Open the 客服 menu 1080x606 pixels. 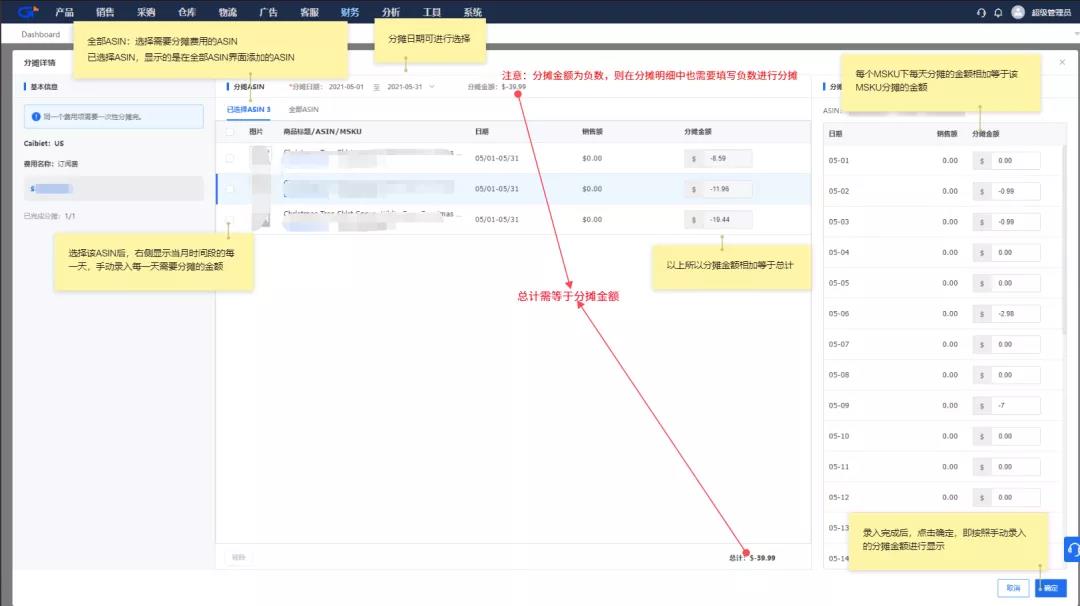pyautogui.click(x=309, y=12)
